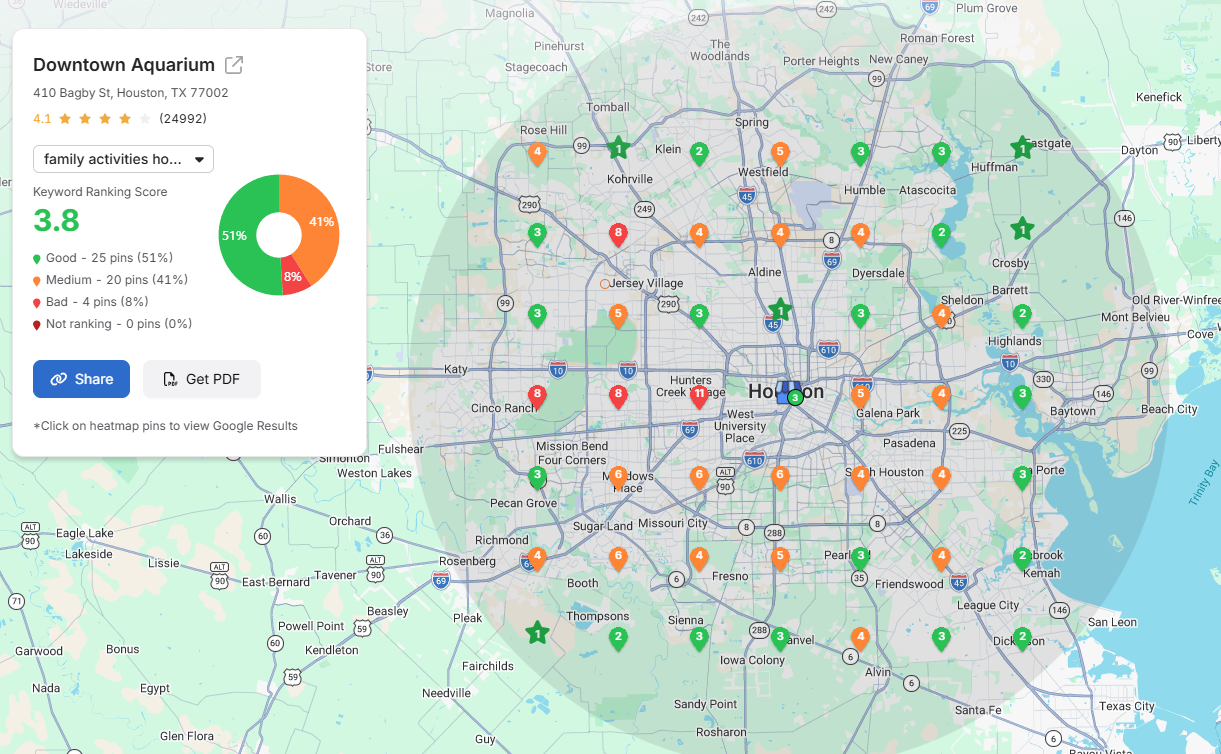Click the 'Bad - 4 pins (8%)' legend entry
The height and width of the screenshot is (754, 1221).
(91, 302)
